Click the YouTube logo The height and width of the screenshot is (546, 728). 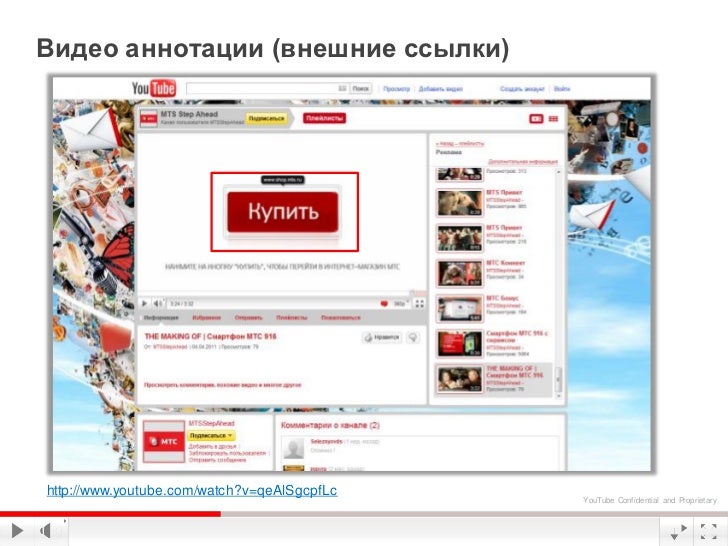point(154,88)
